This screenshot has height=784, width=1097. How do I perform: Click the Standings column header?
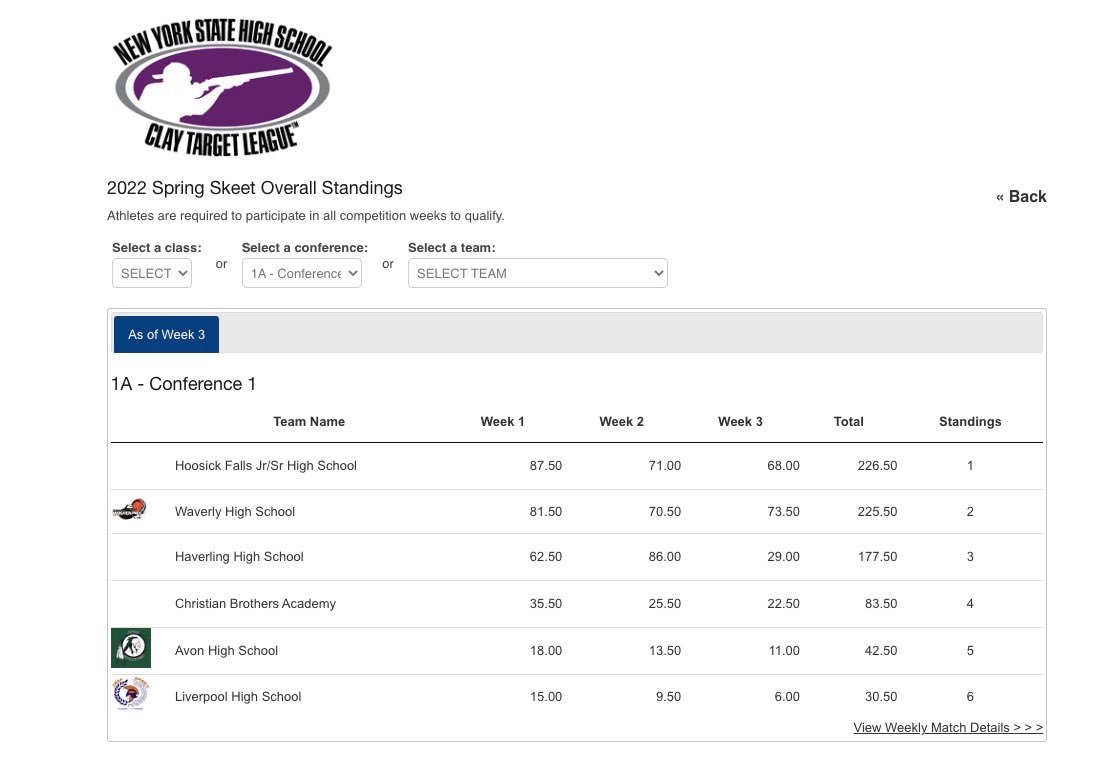[970, 422]
